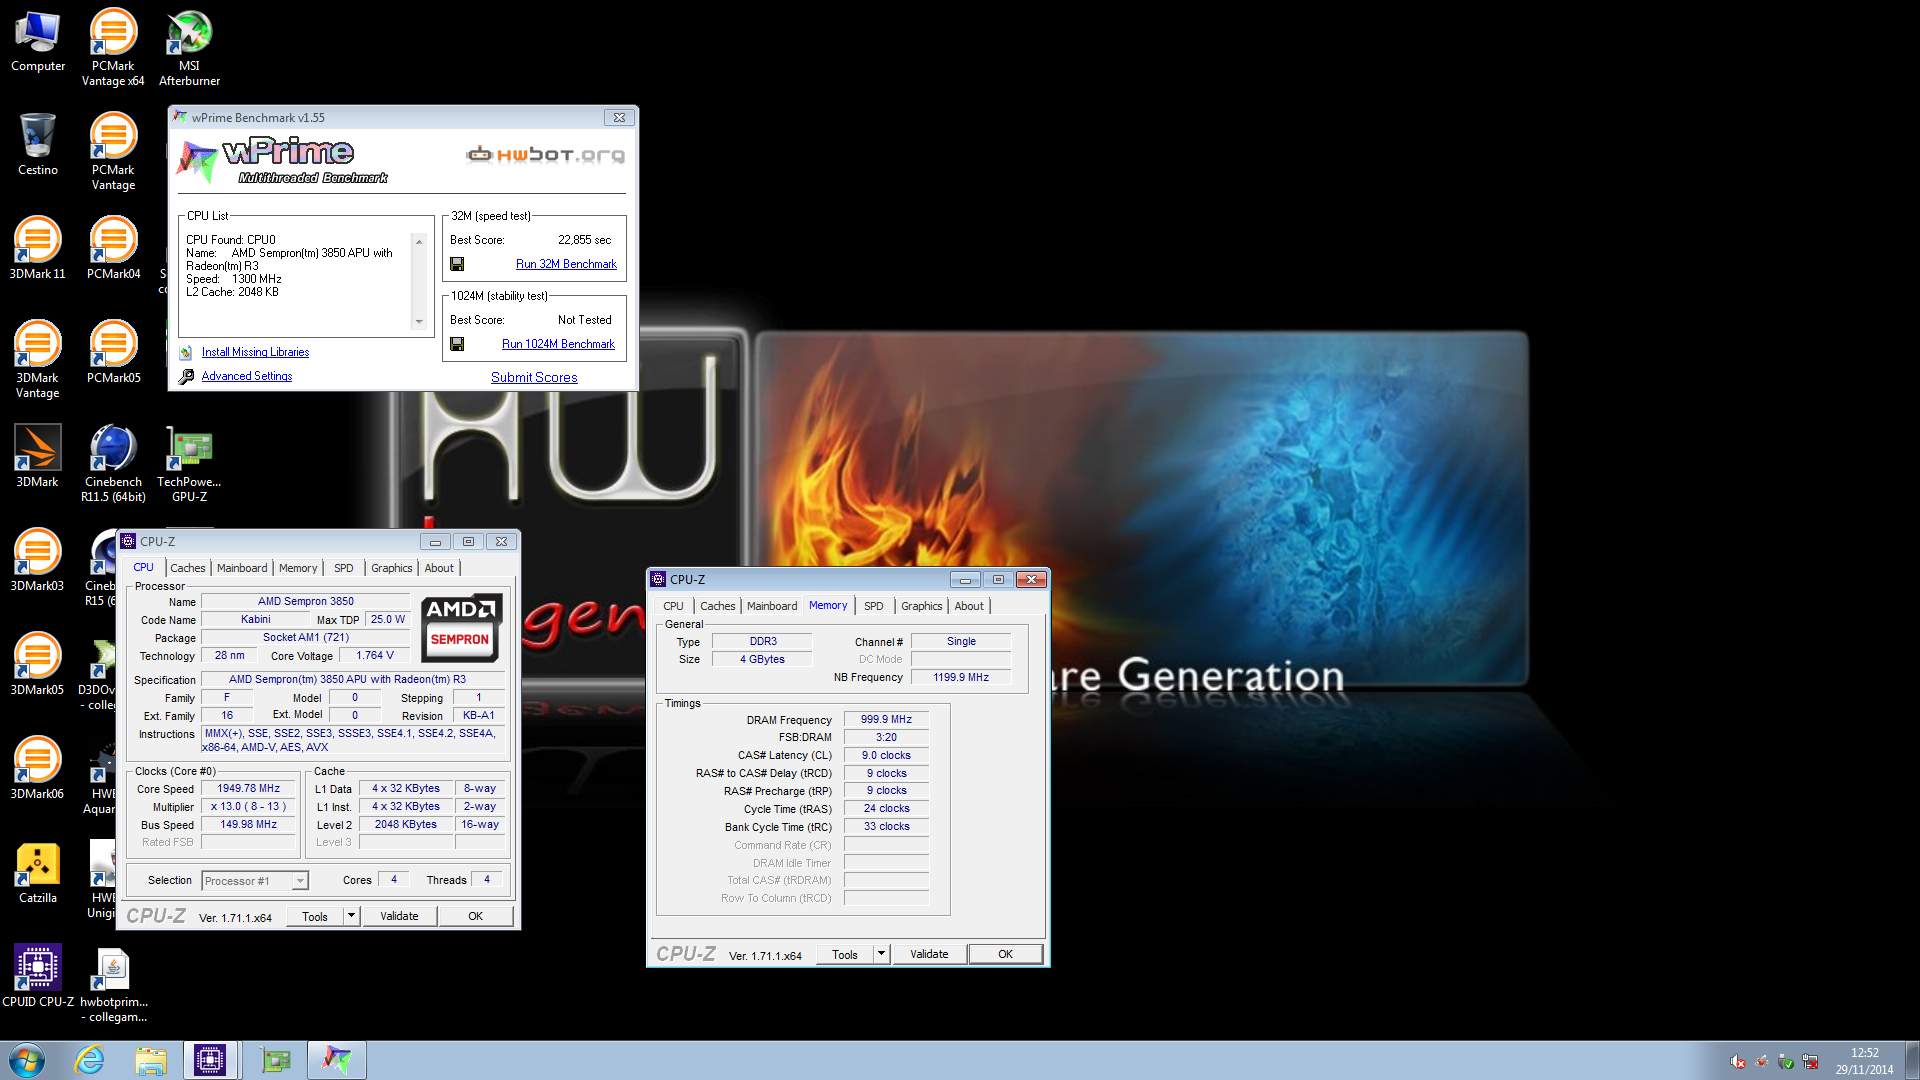Click the save icon for 1024M score
Viewport: 1920px width, 1080px height.
click(457, 344)
